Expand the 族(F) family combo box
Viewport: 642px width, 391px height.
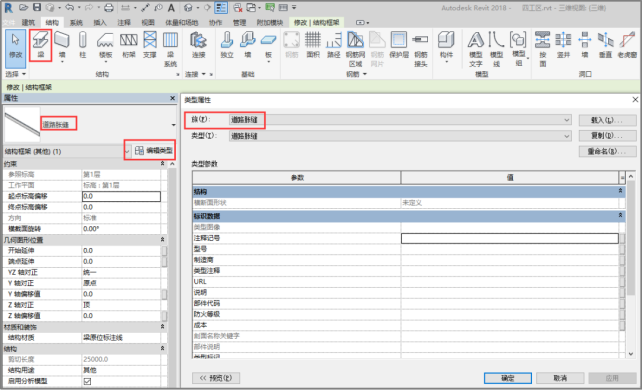(x=567, y=120)
